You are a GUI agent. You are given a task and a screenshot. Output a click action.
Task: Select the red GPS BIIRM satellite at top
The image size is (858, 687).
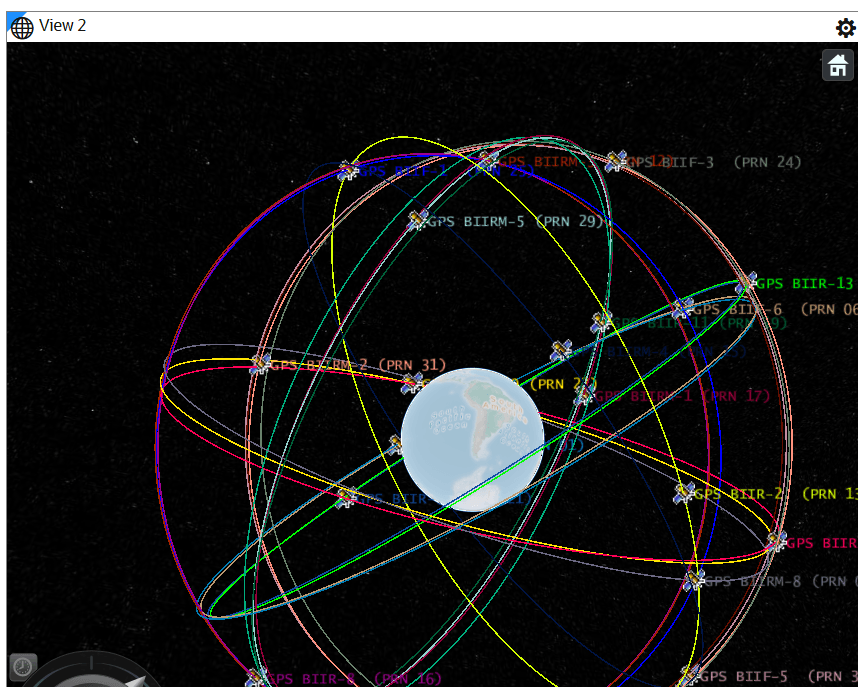tap(488, 161)
